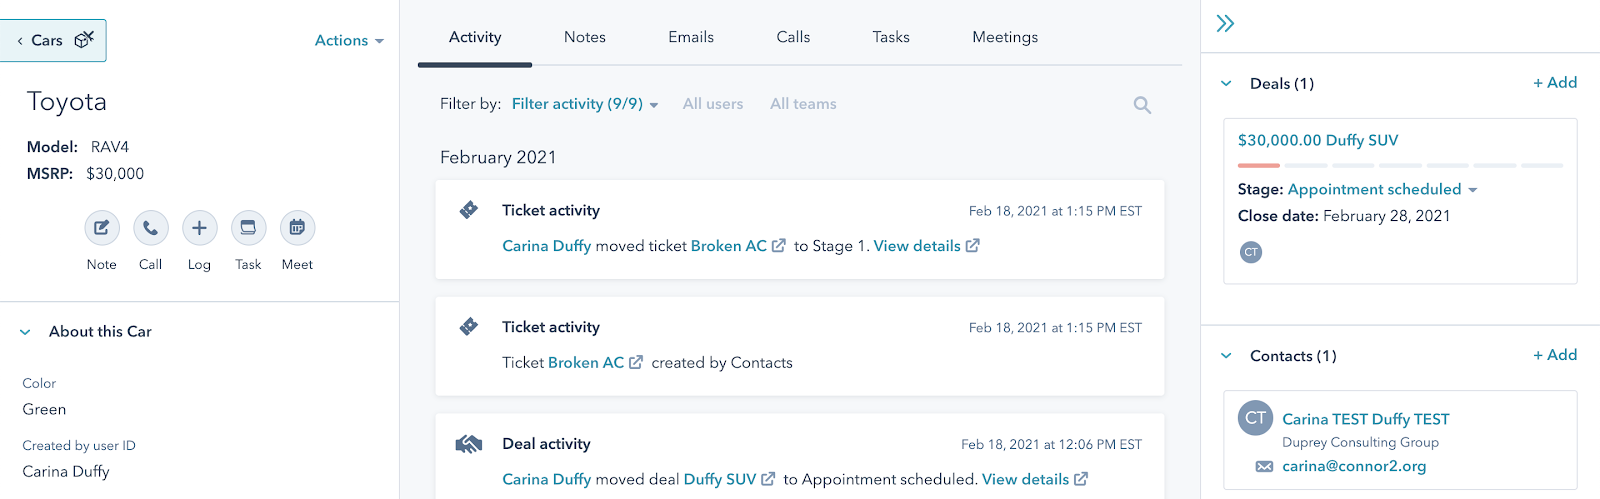This screenshot has height=499, width=1600.
Task: Click the Note icon button
Action: coord(102,228)
